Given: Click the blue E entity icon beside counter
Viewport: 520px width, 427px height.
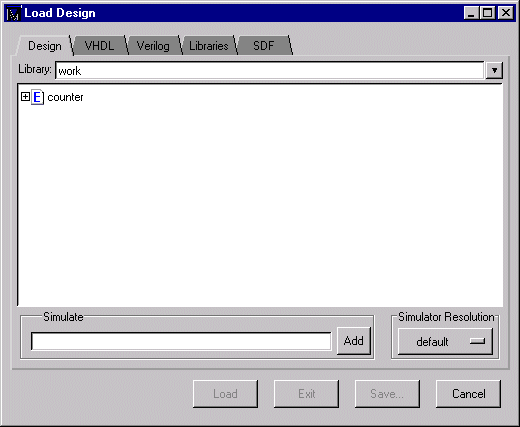Looking at the screenshot, I should click(38, 97).
